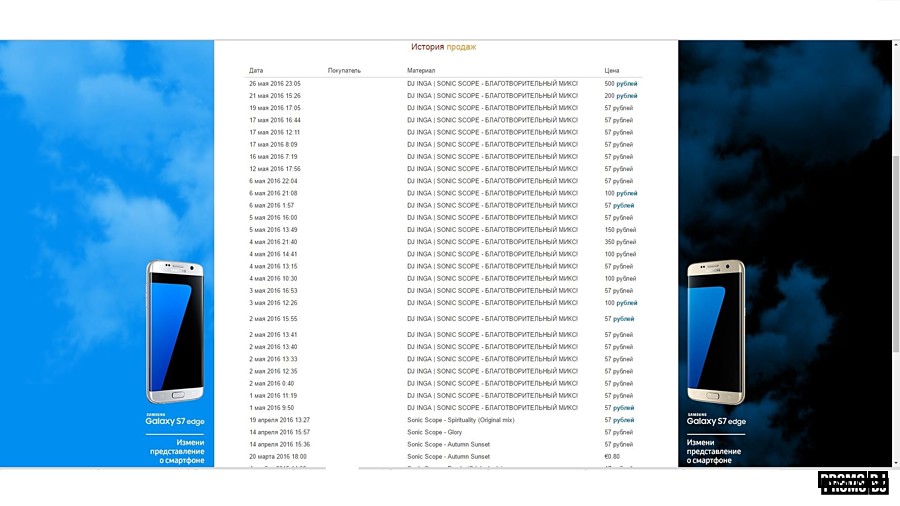Click the История продаж heading
The image size is (900, 506).
(443, 47)
